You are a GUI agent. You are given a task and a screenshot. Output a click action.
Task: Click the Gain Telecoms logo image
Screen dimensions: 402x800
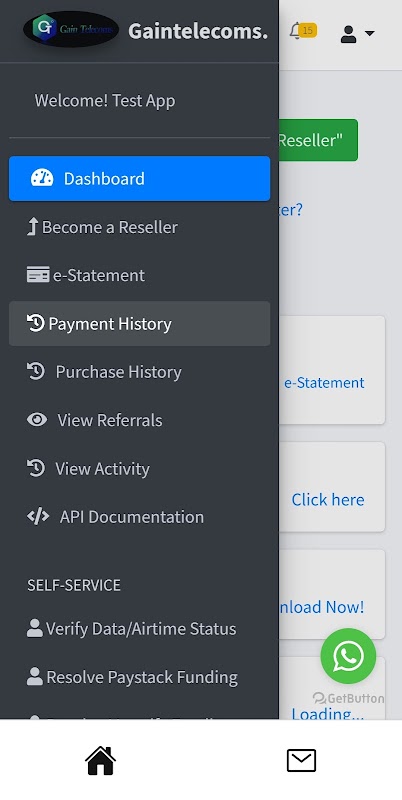tap(71, 30)
